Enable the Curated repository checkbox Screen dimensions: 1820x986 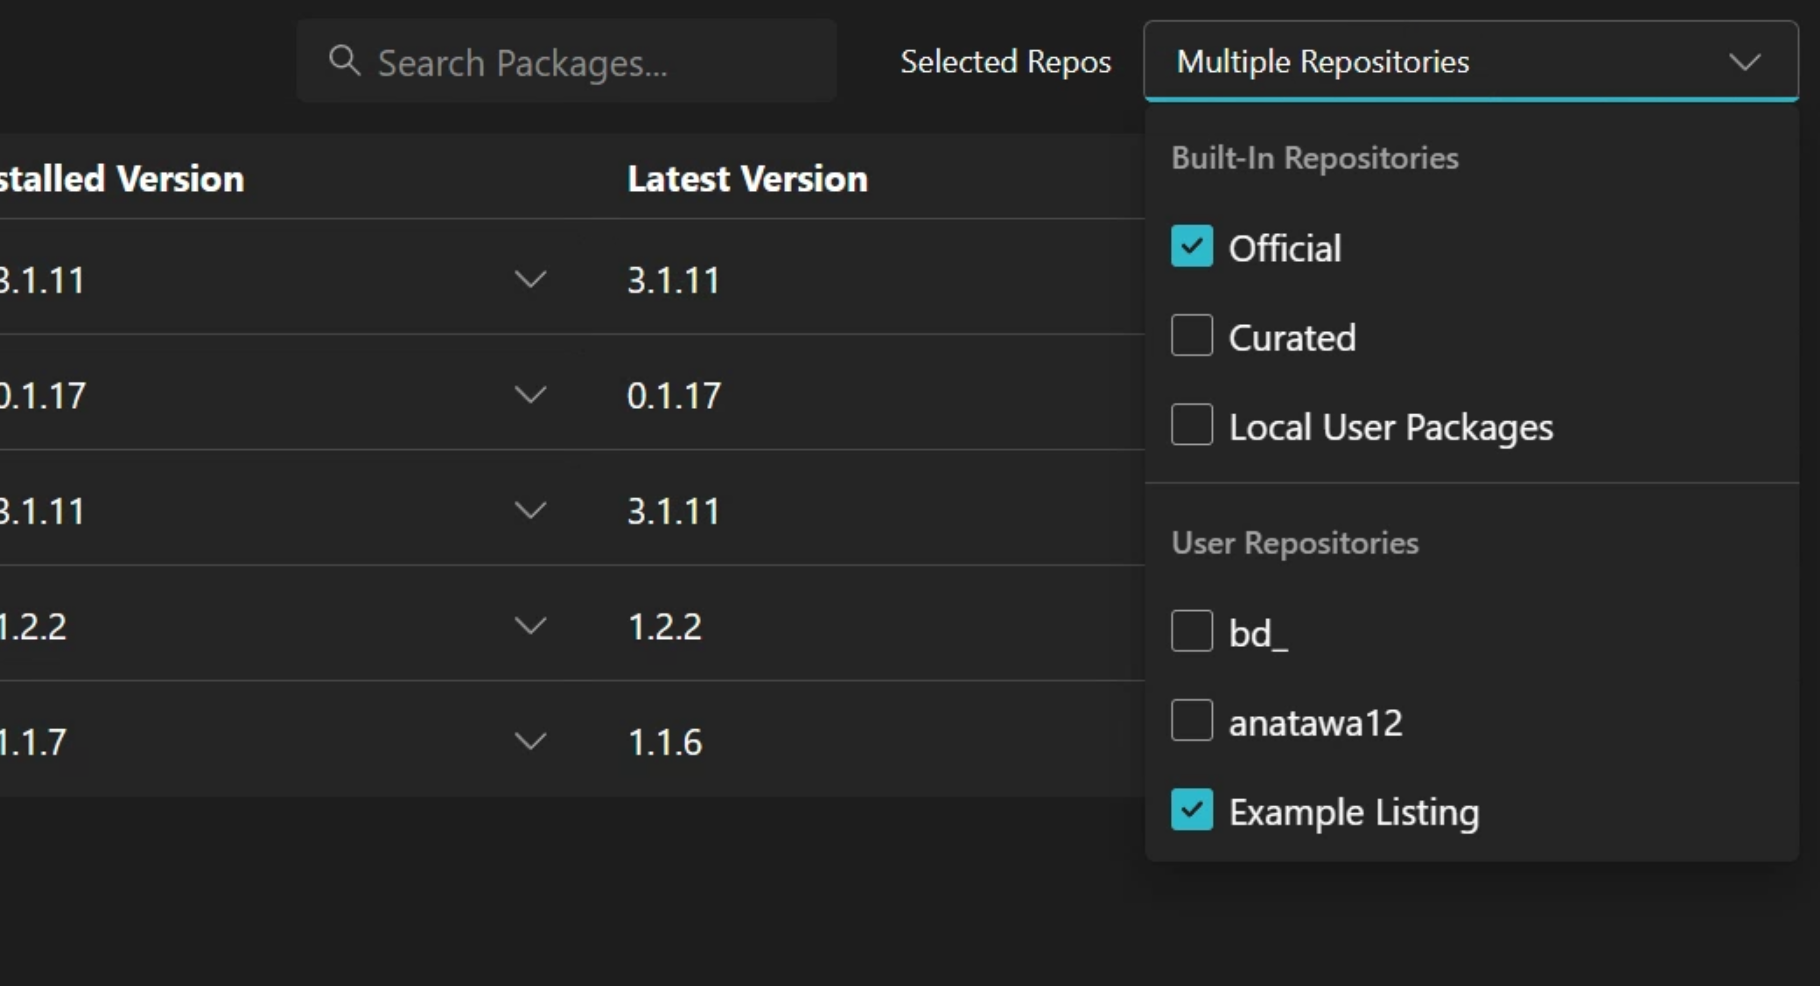[1192, 336]
